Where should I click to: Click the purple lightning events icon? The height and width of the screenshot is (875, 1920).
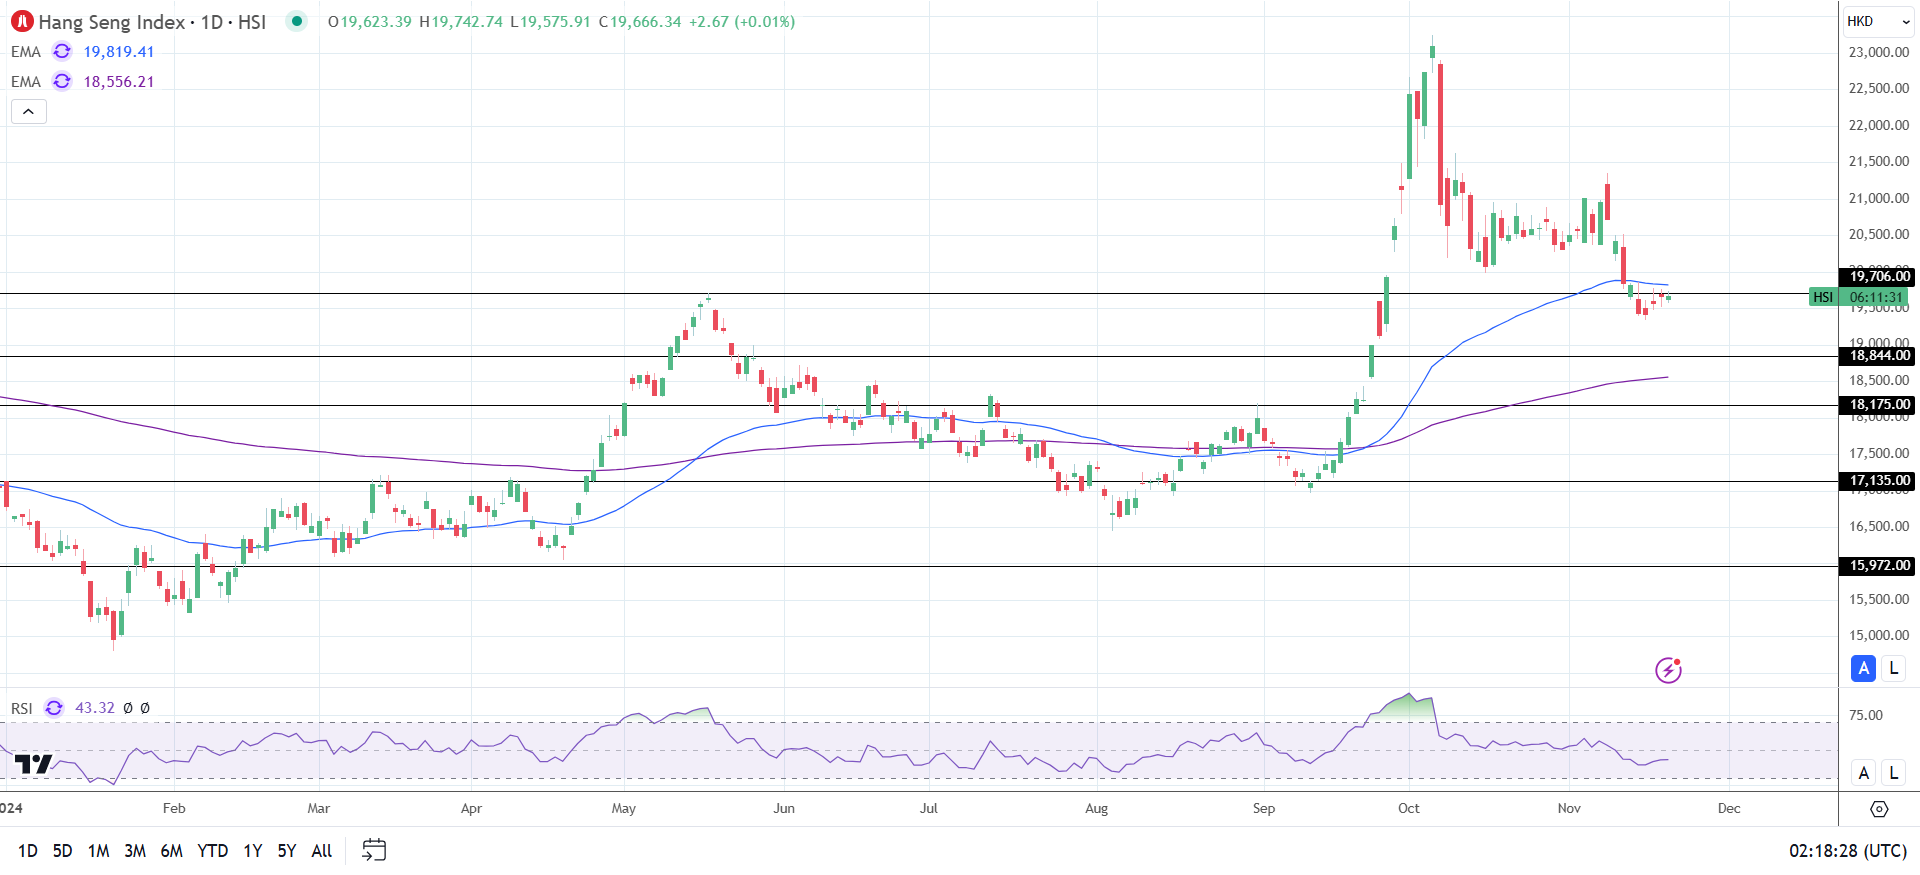tap(1668, 669)
